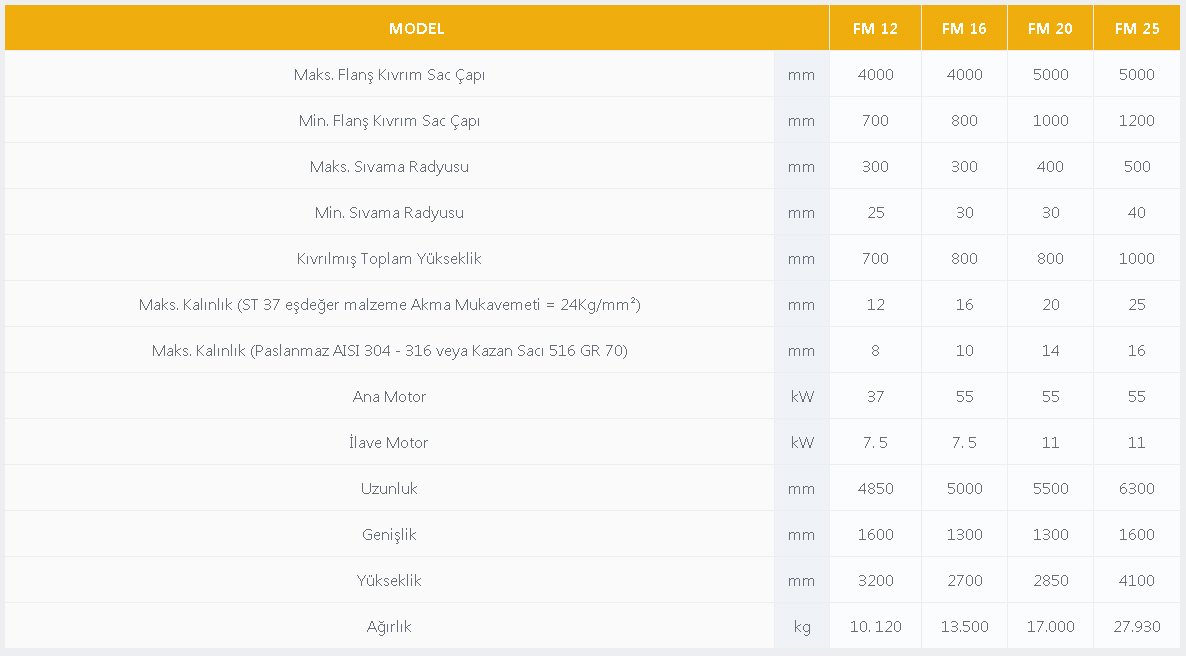Click the Ağırlık row label
This screenshot has width=1186, height=656.
click(x=390, y=626)
